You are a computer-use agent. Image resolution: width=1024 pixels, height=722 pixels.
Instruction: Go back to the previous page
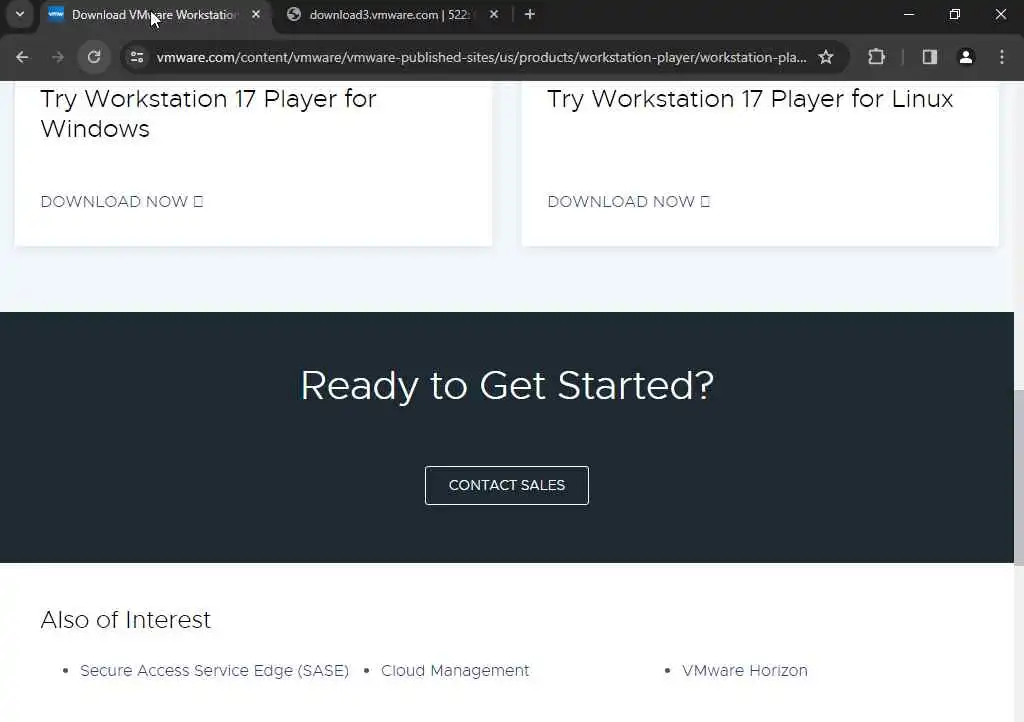(x=22, y=57)
